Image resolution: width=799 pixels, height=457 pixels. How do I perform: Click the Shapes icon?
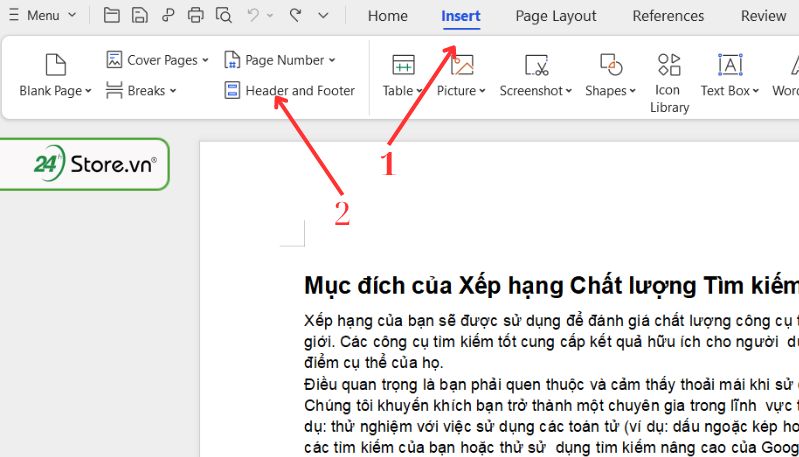[x=611, y=64]
